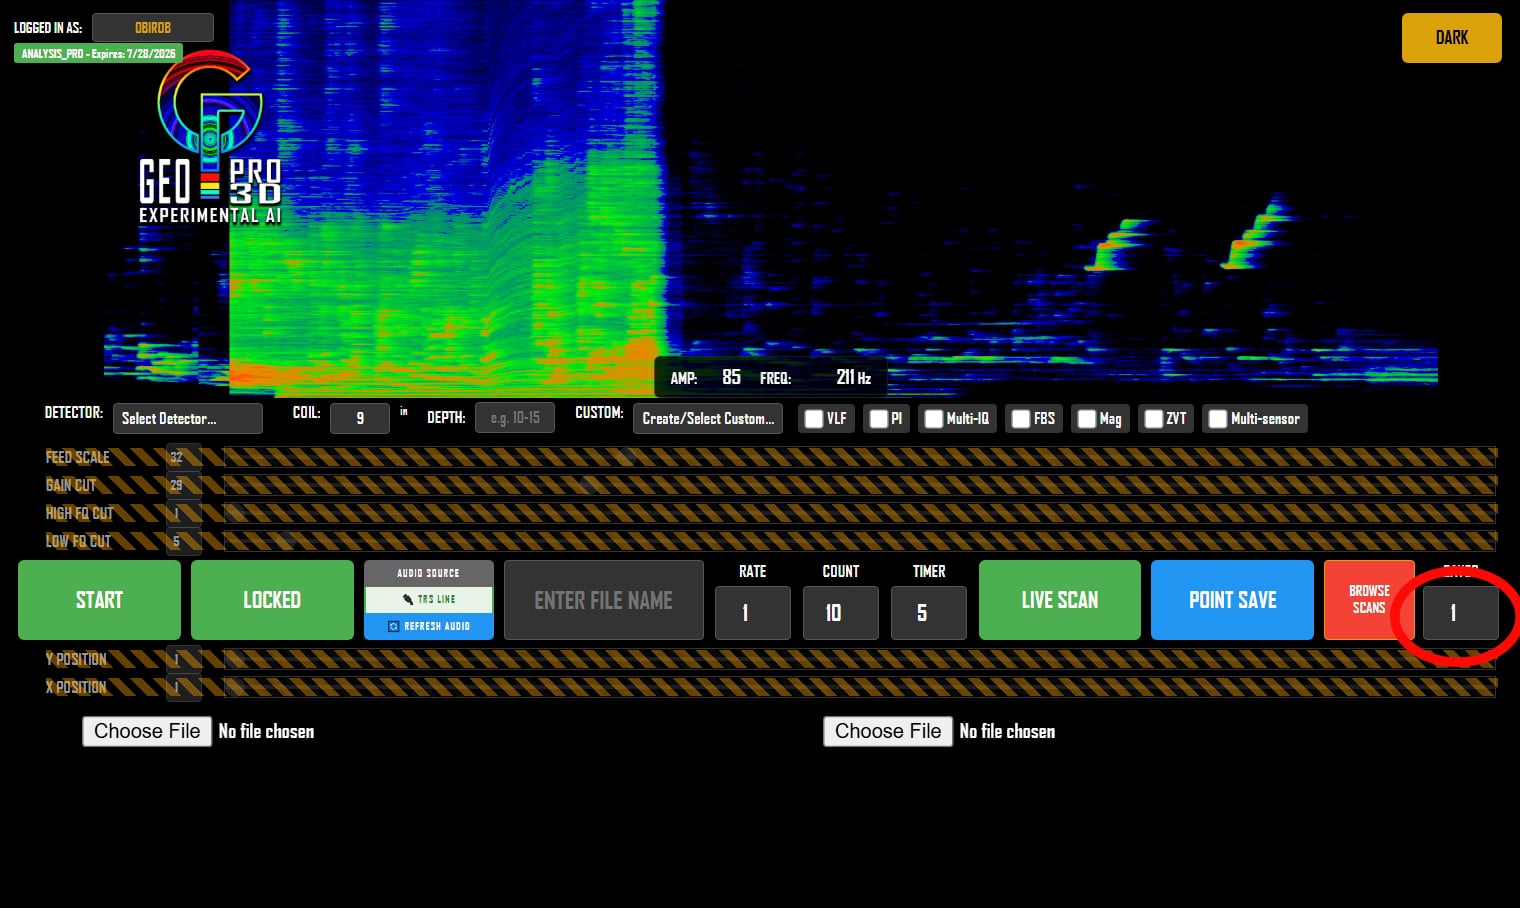Check the FBS option
1520x908 pixels.
pyautogui.click(x=1020, y=419)
